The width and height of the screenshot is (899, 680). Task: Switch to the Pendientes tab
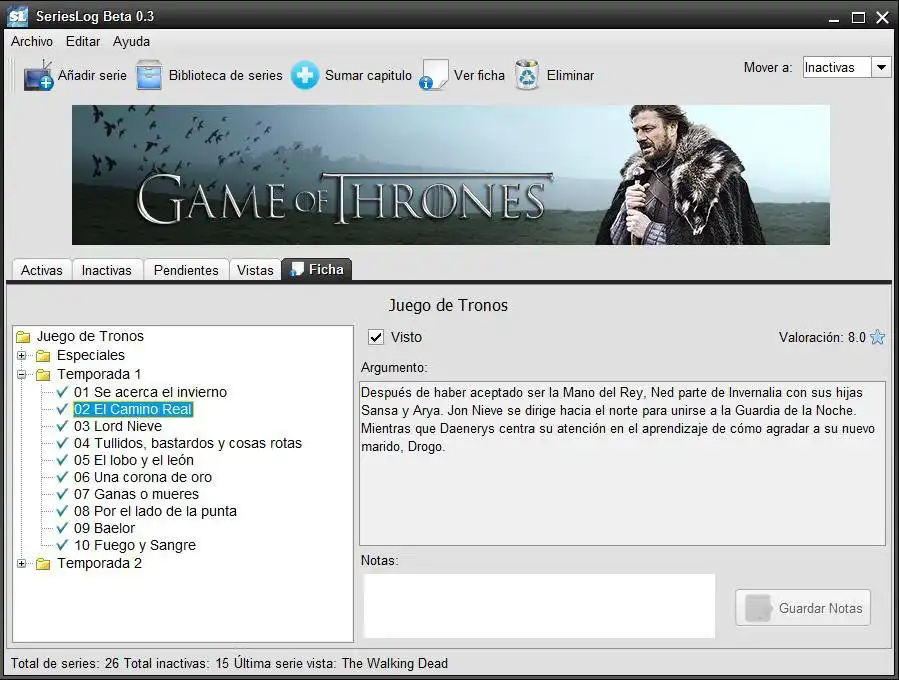click(x=186, y=270)
